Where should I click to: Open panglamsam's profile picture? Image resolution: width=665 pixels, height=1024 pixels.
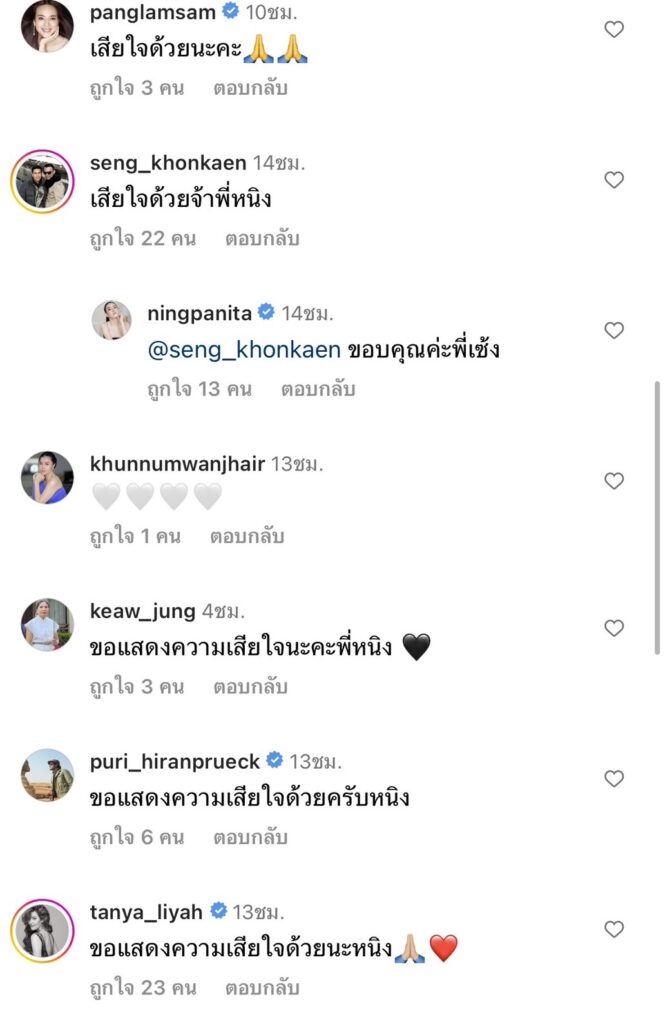coord(47,27)
